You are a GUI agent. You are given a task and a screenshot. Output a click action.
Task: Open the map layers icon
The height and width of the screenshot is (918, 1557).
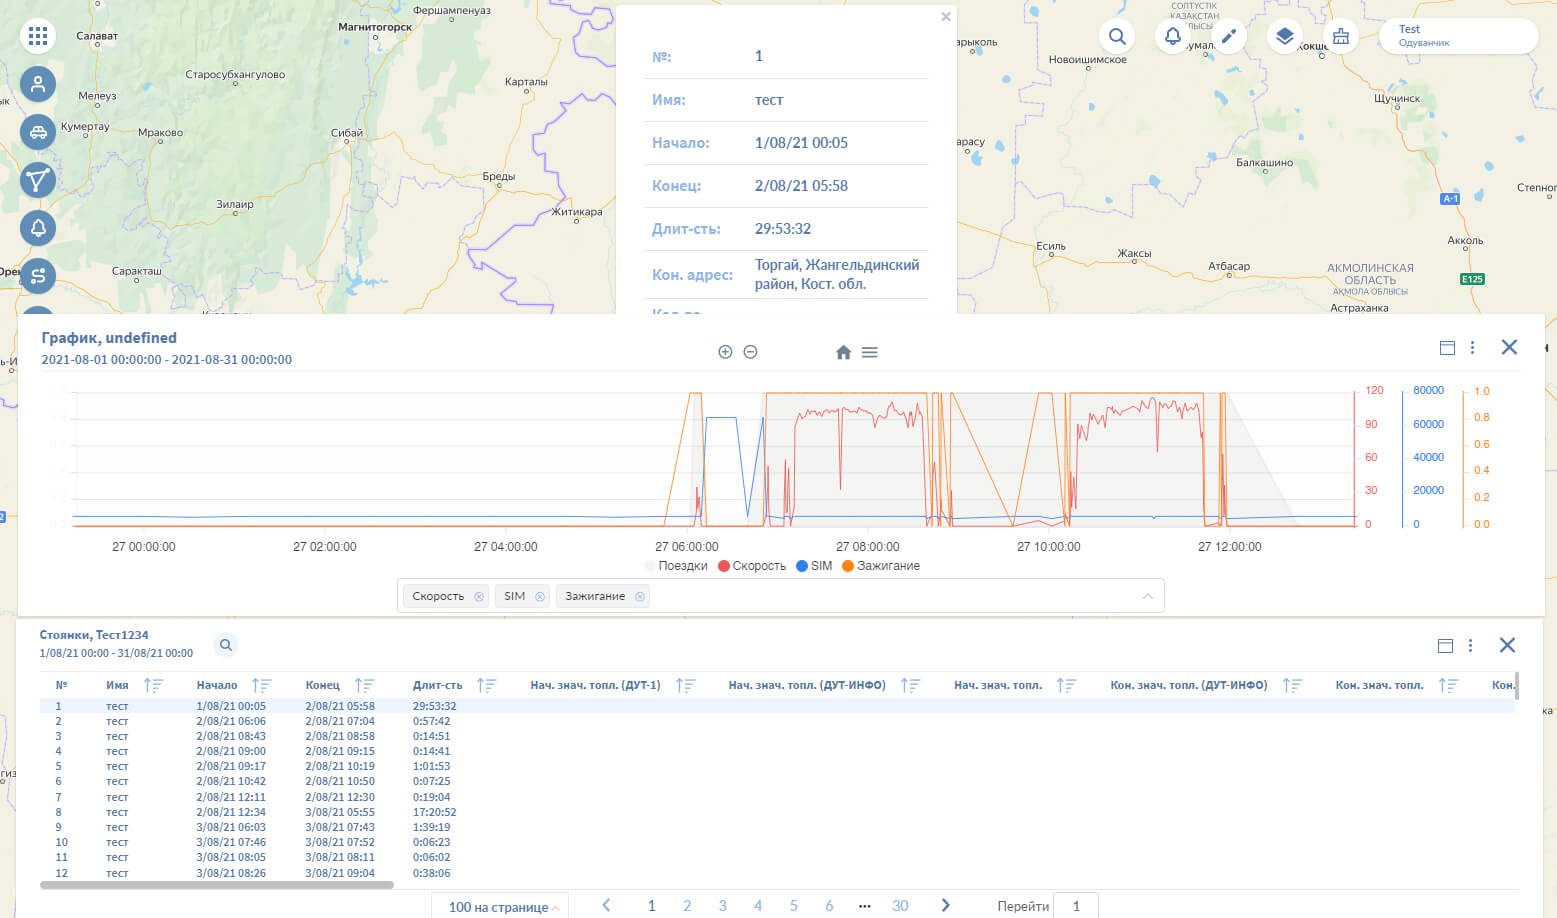click(1285, 37)
